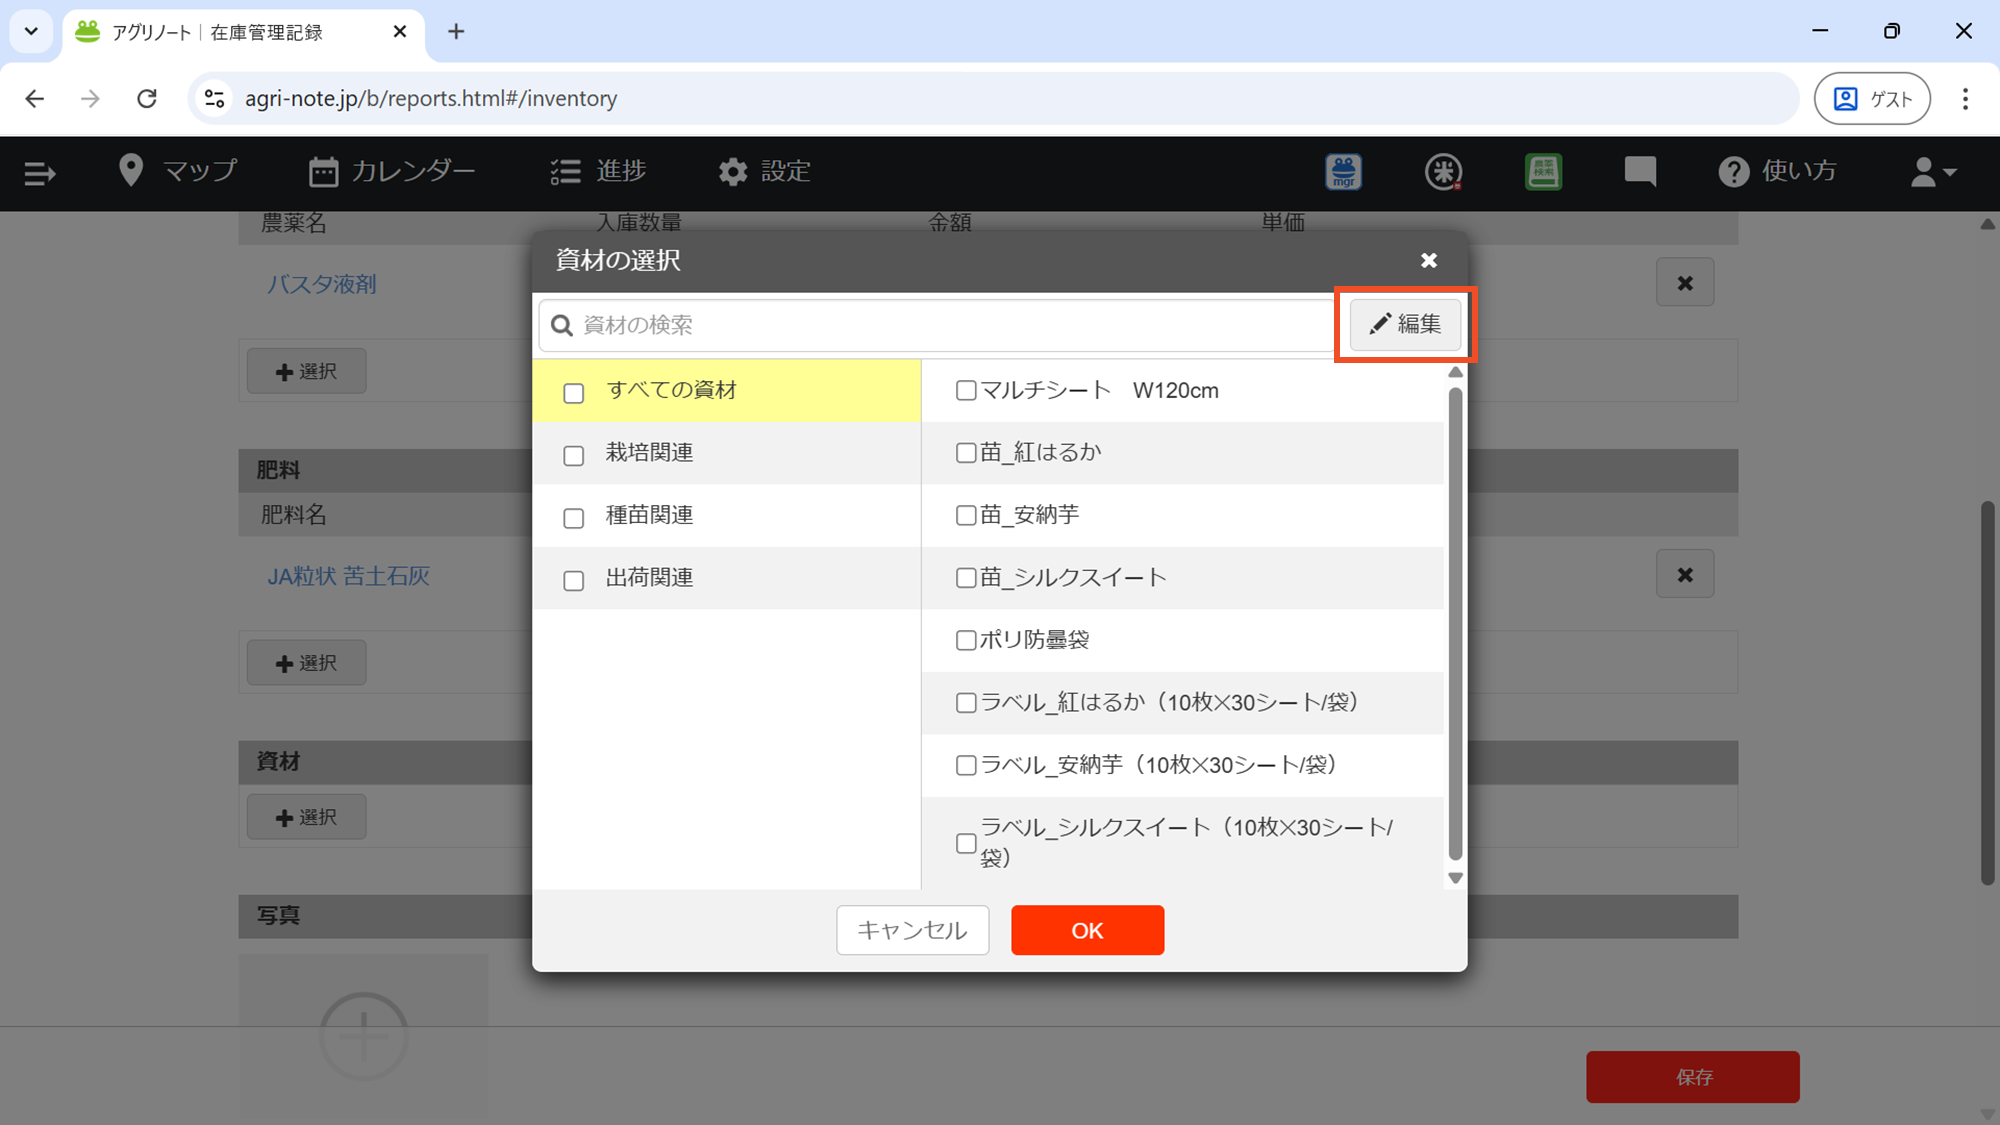Viewport: 2000px width, 1125px height.
Task: Click the circular asterisk icon in header
Action: tap(1443, 172)
